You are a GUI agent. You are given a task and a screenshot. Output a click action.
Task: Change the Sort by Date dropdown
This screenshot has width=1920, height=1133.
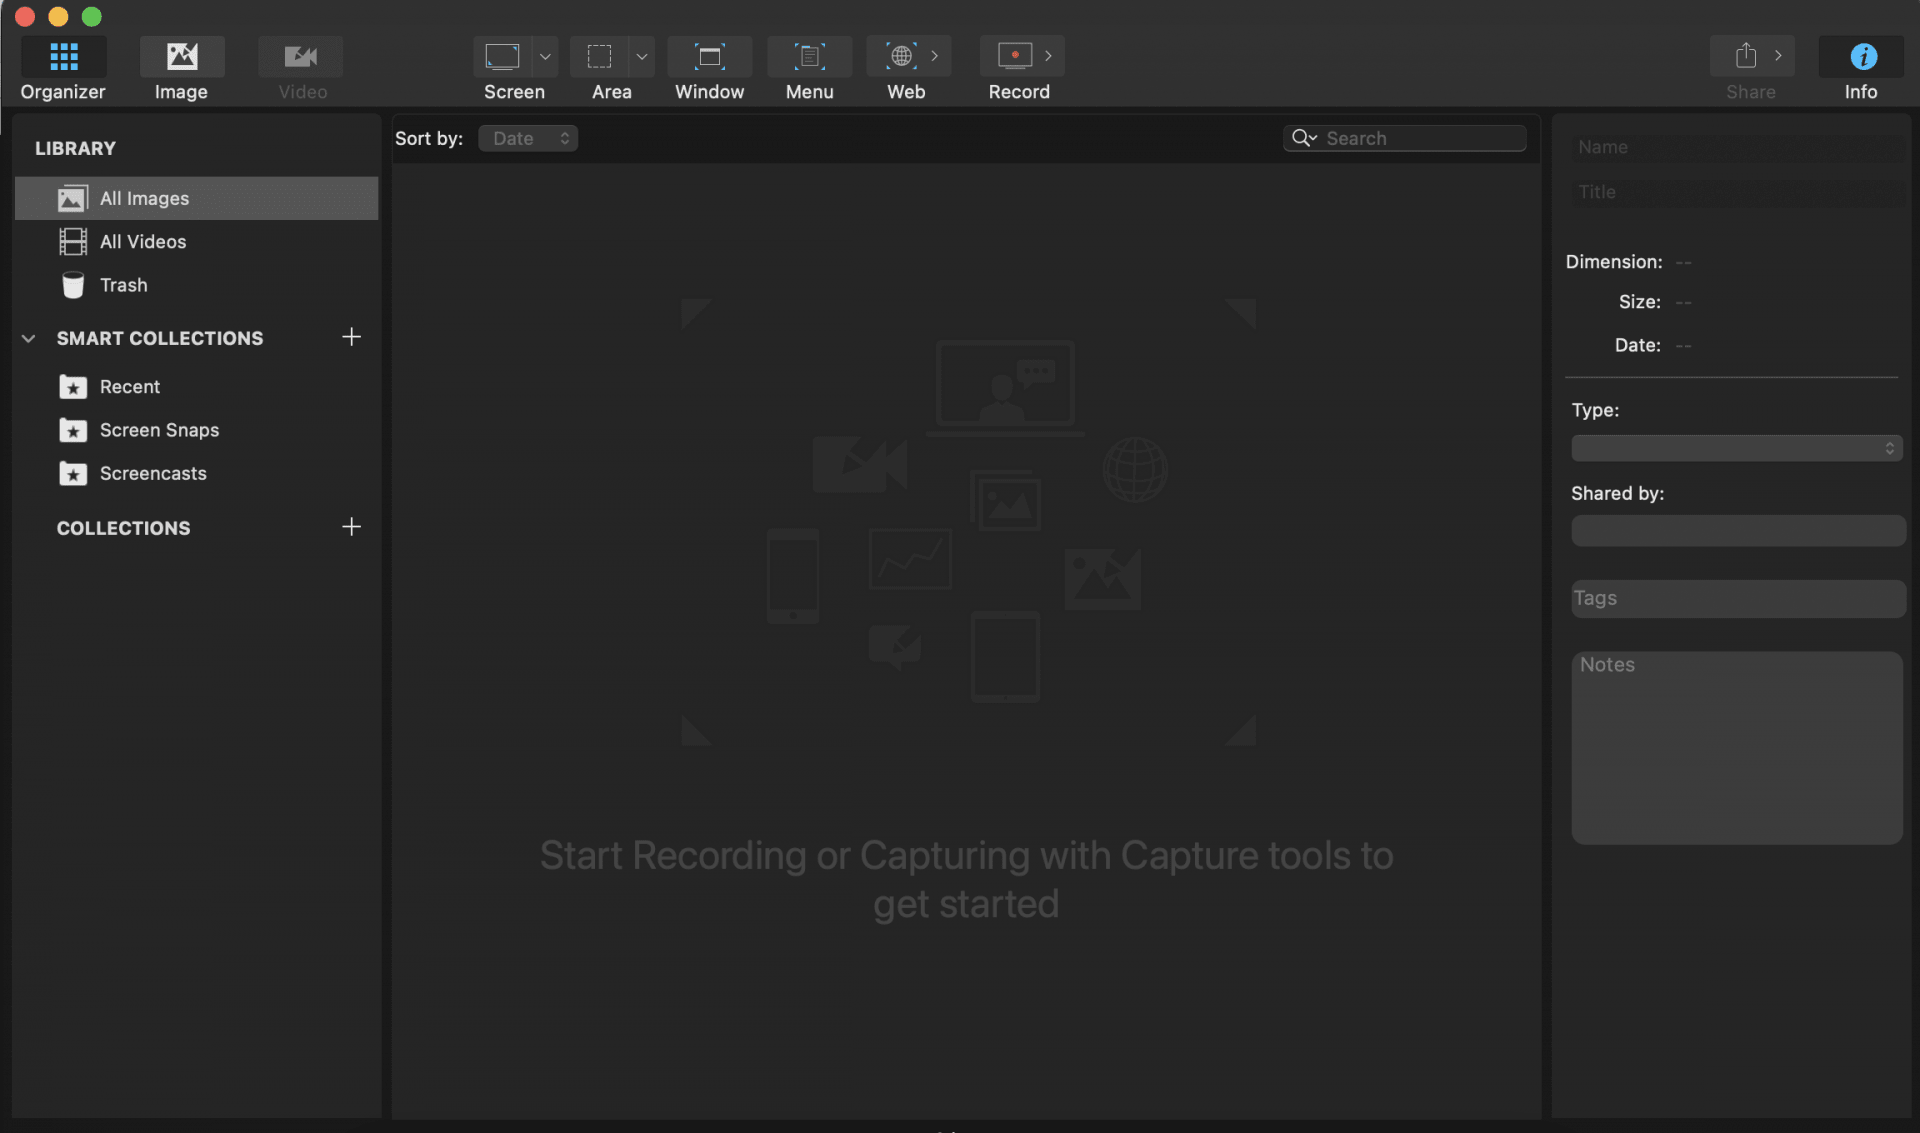528,138
